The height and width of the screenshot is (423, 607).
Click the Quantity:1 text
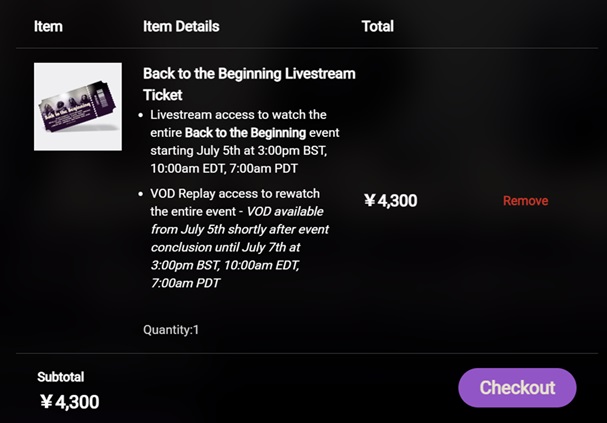pos(171,329)
